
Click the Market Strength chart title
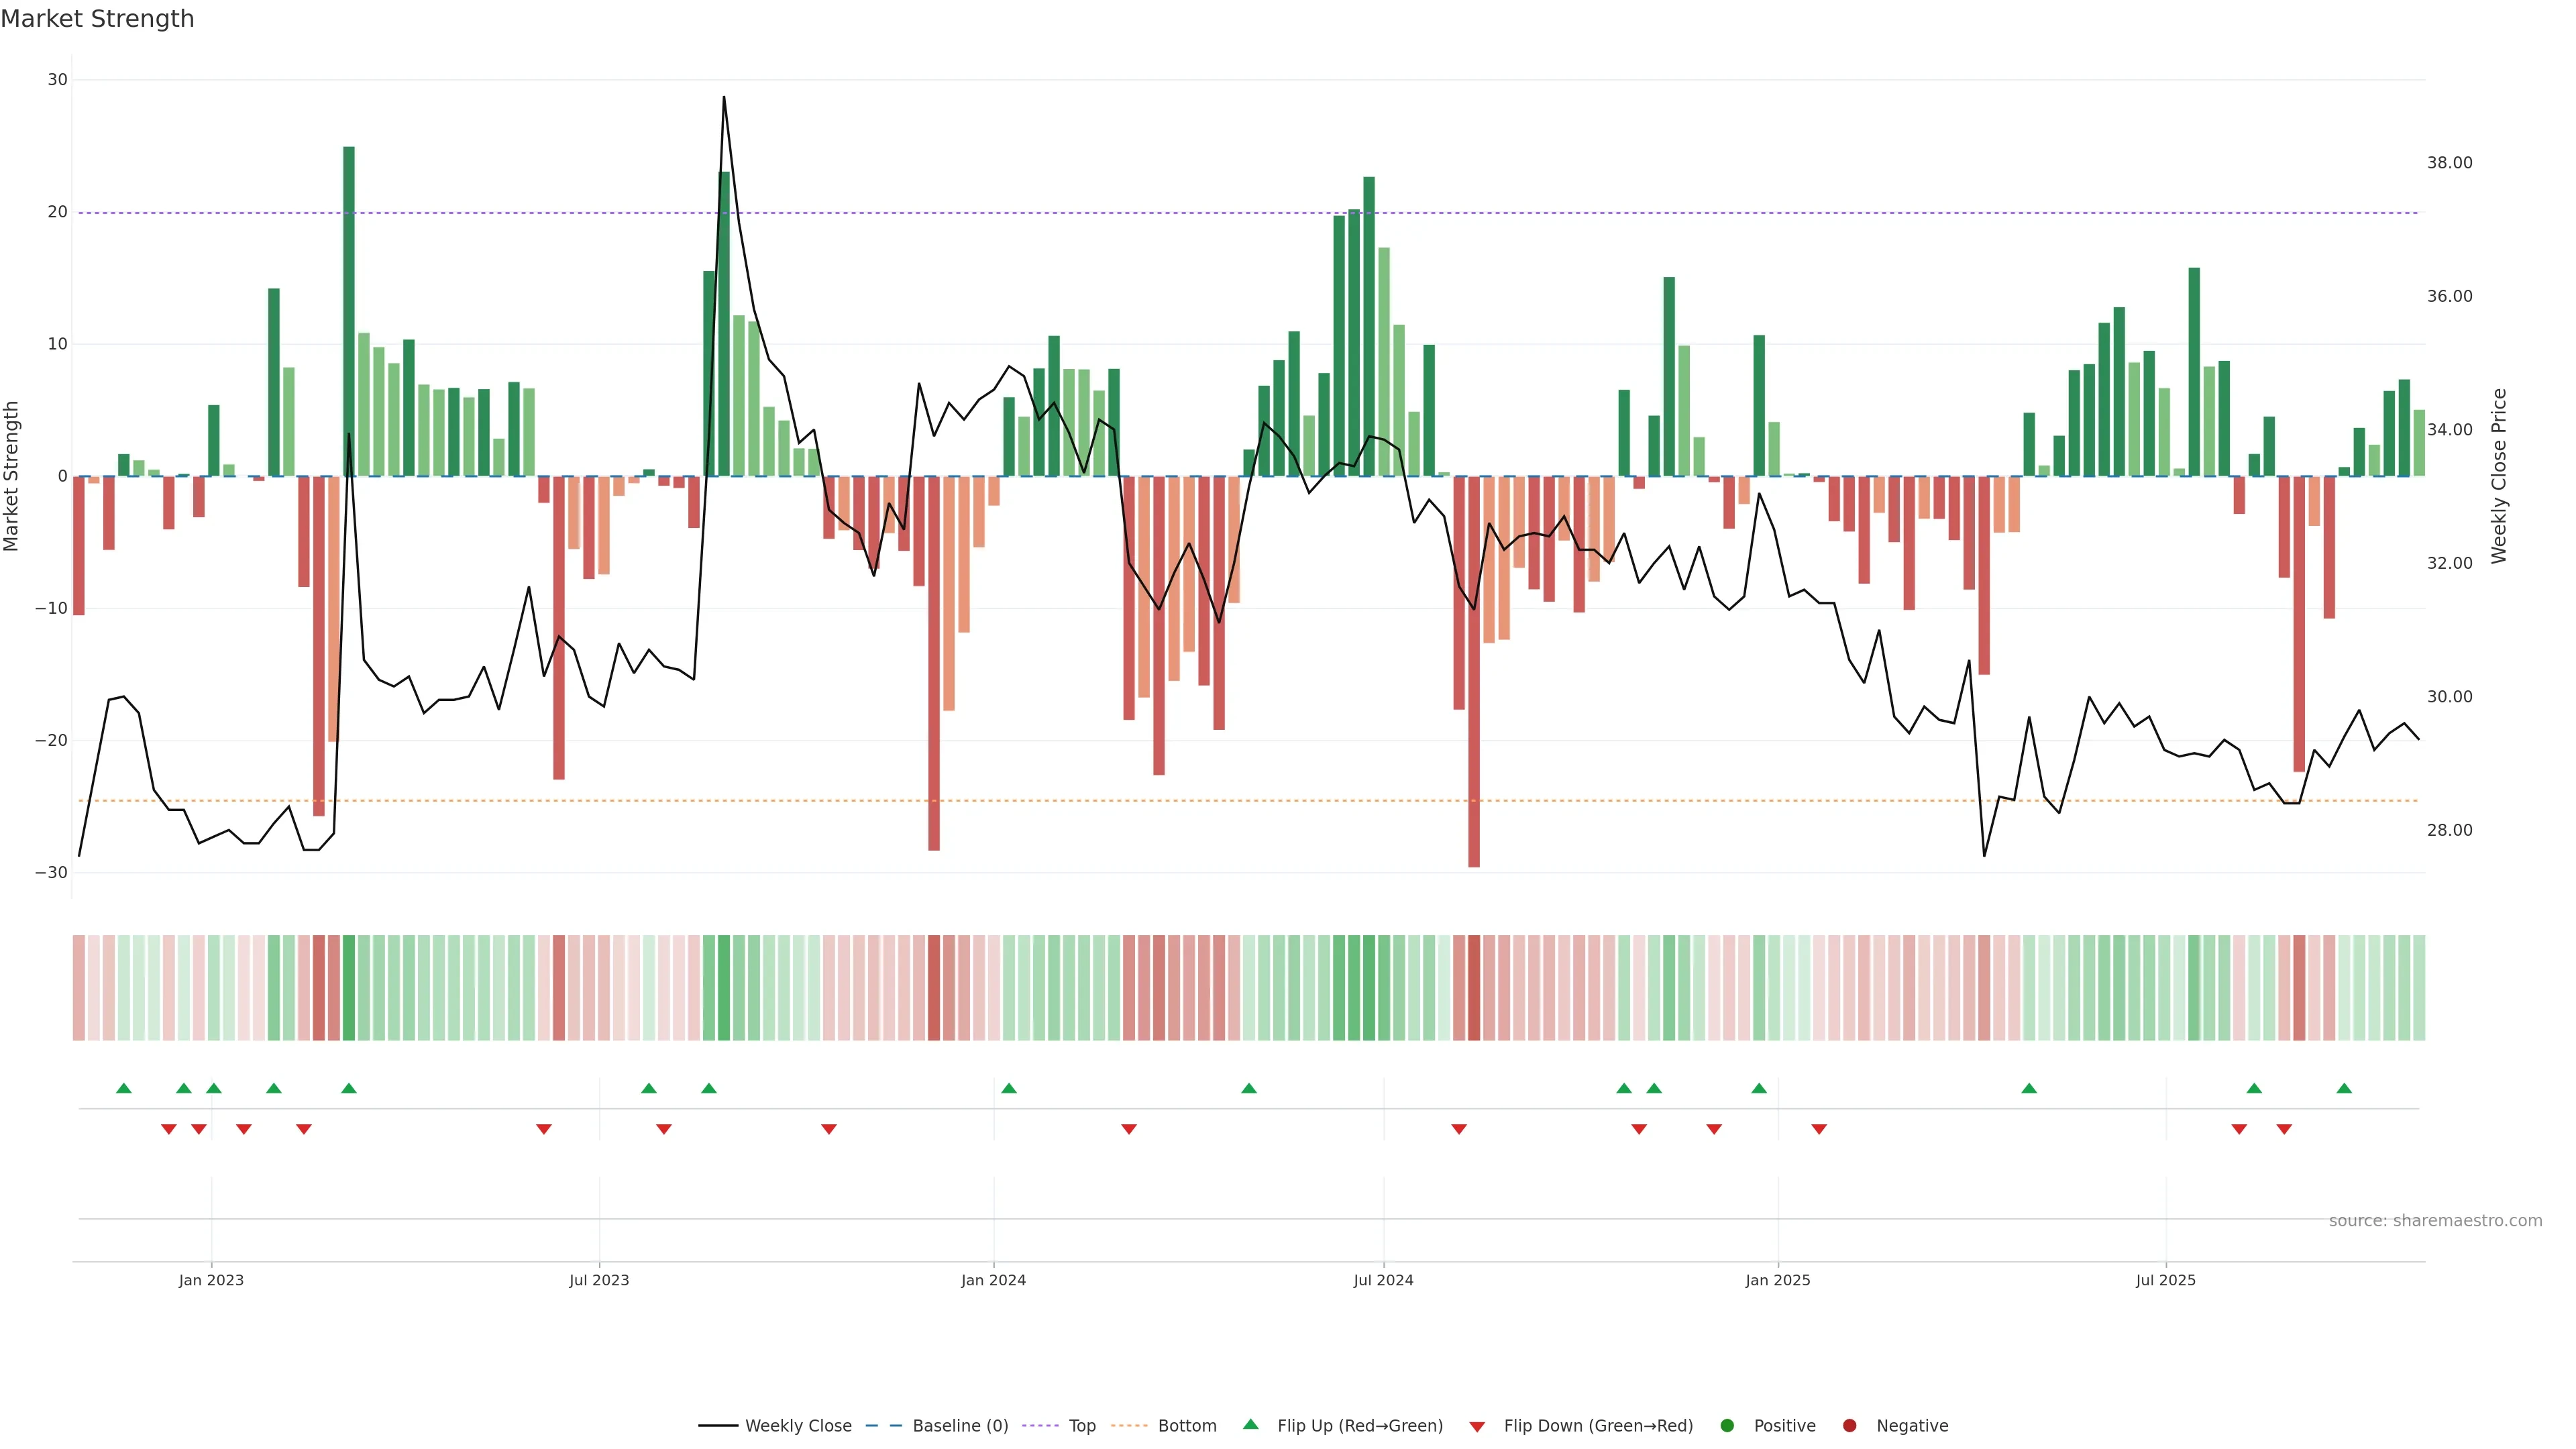click(x=97, y=19)
